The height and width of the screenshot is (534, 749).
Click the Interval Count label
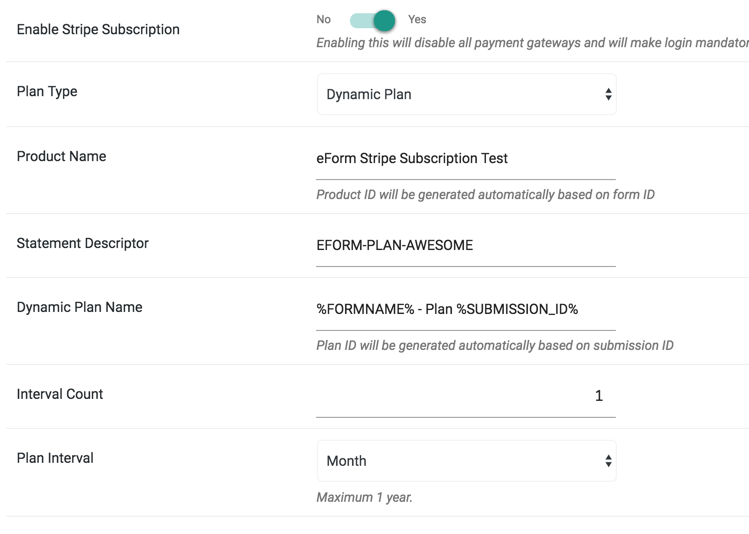pos(60,394)
